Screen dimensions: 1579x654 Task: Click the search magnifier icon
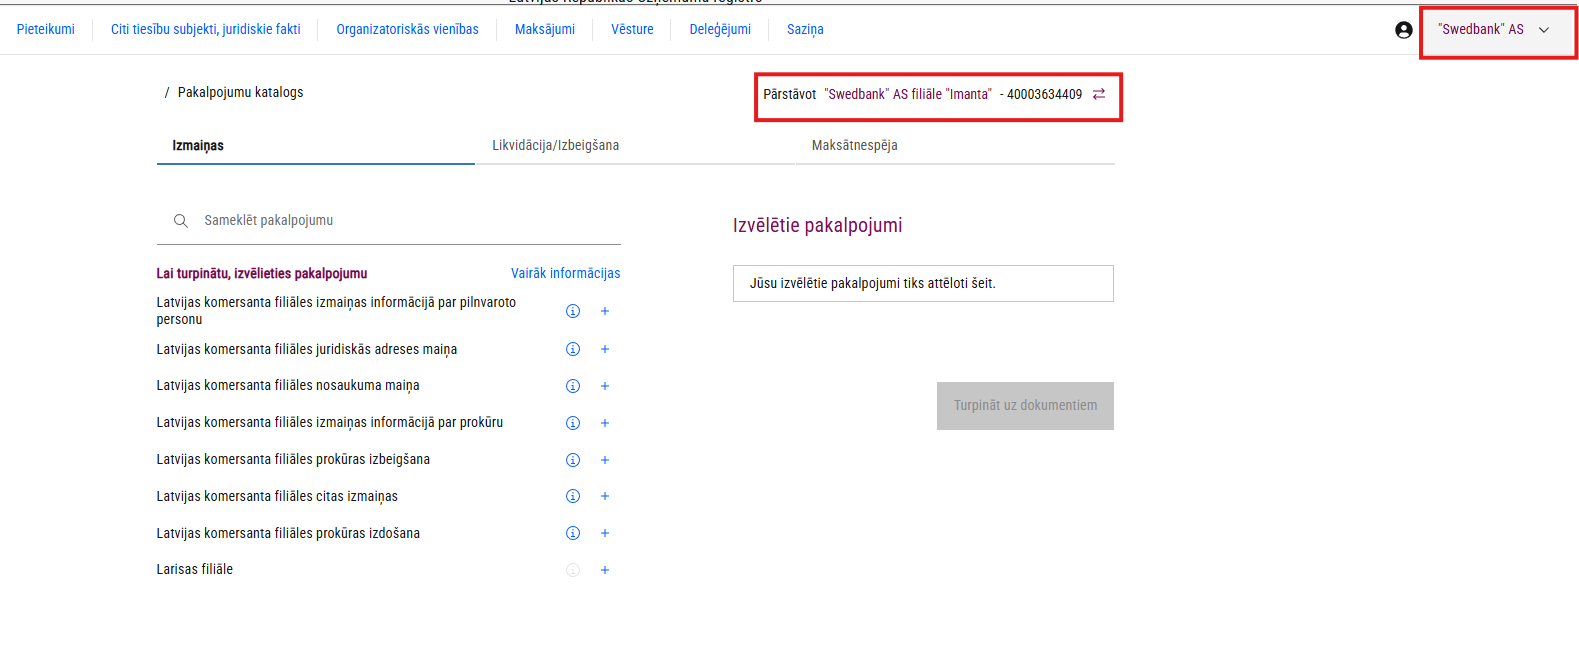tap(181, 221)
